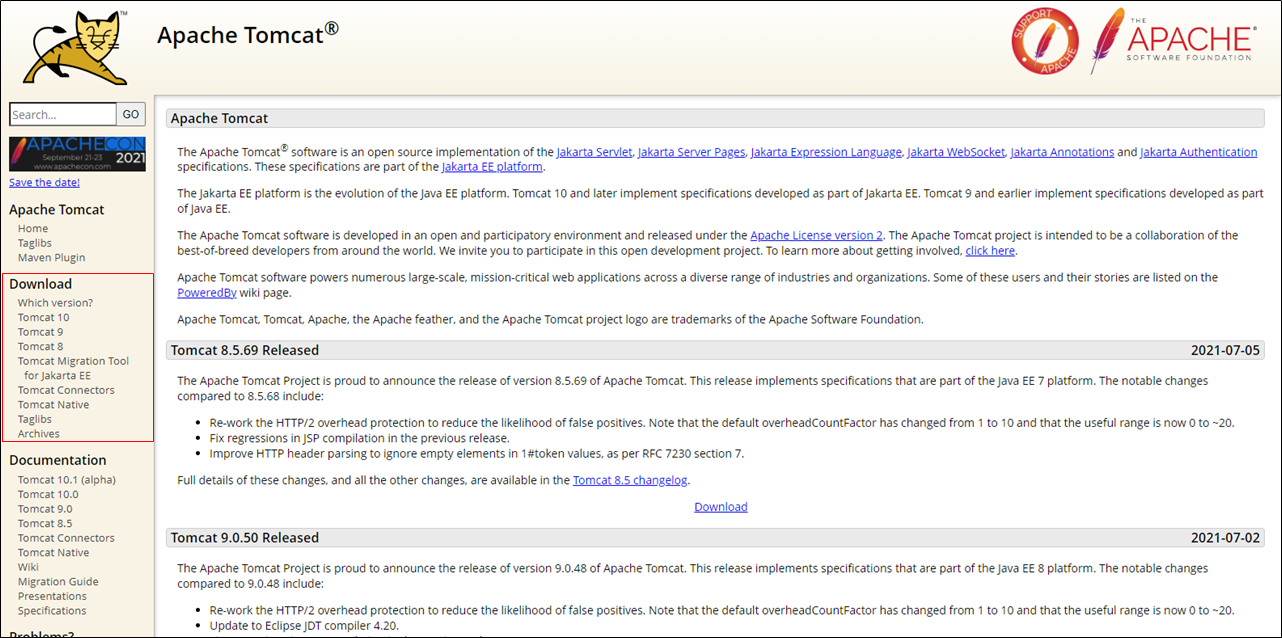Click the Tomcat 9.0.50 Released heading
The height and width of the screenshot is (638, 1282).
245,538
